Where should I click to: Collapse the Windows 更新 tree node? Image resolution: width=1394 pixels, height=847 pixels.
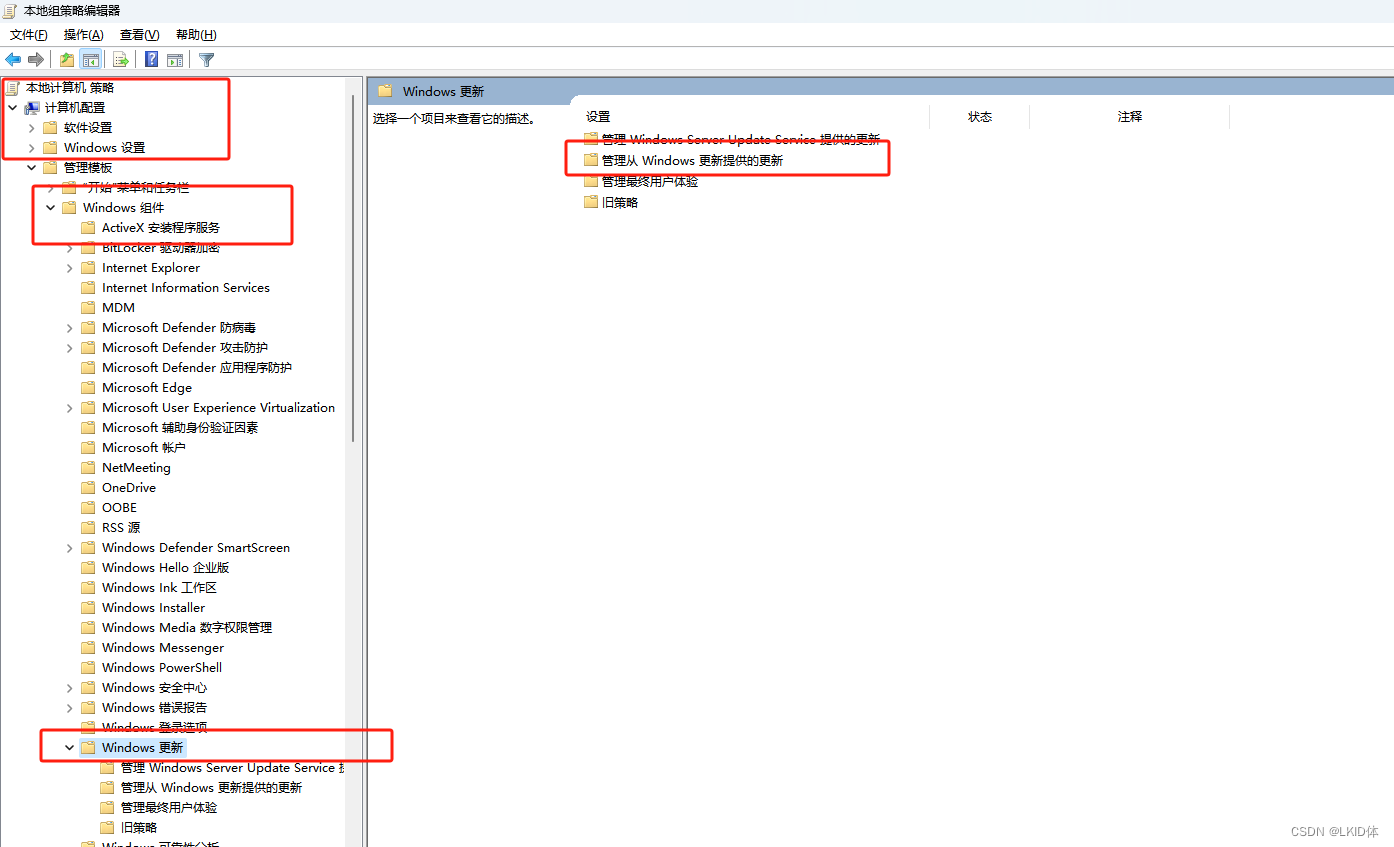tap(69, 748)
